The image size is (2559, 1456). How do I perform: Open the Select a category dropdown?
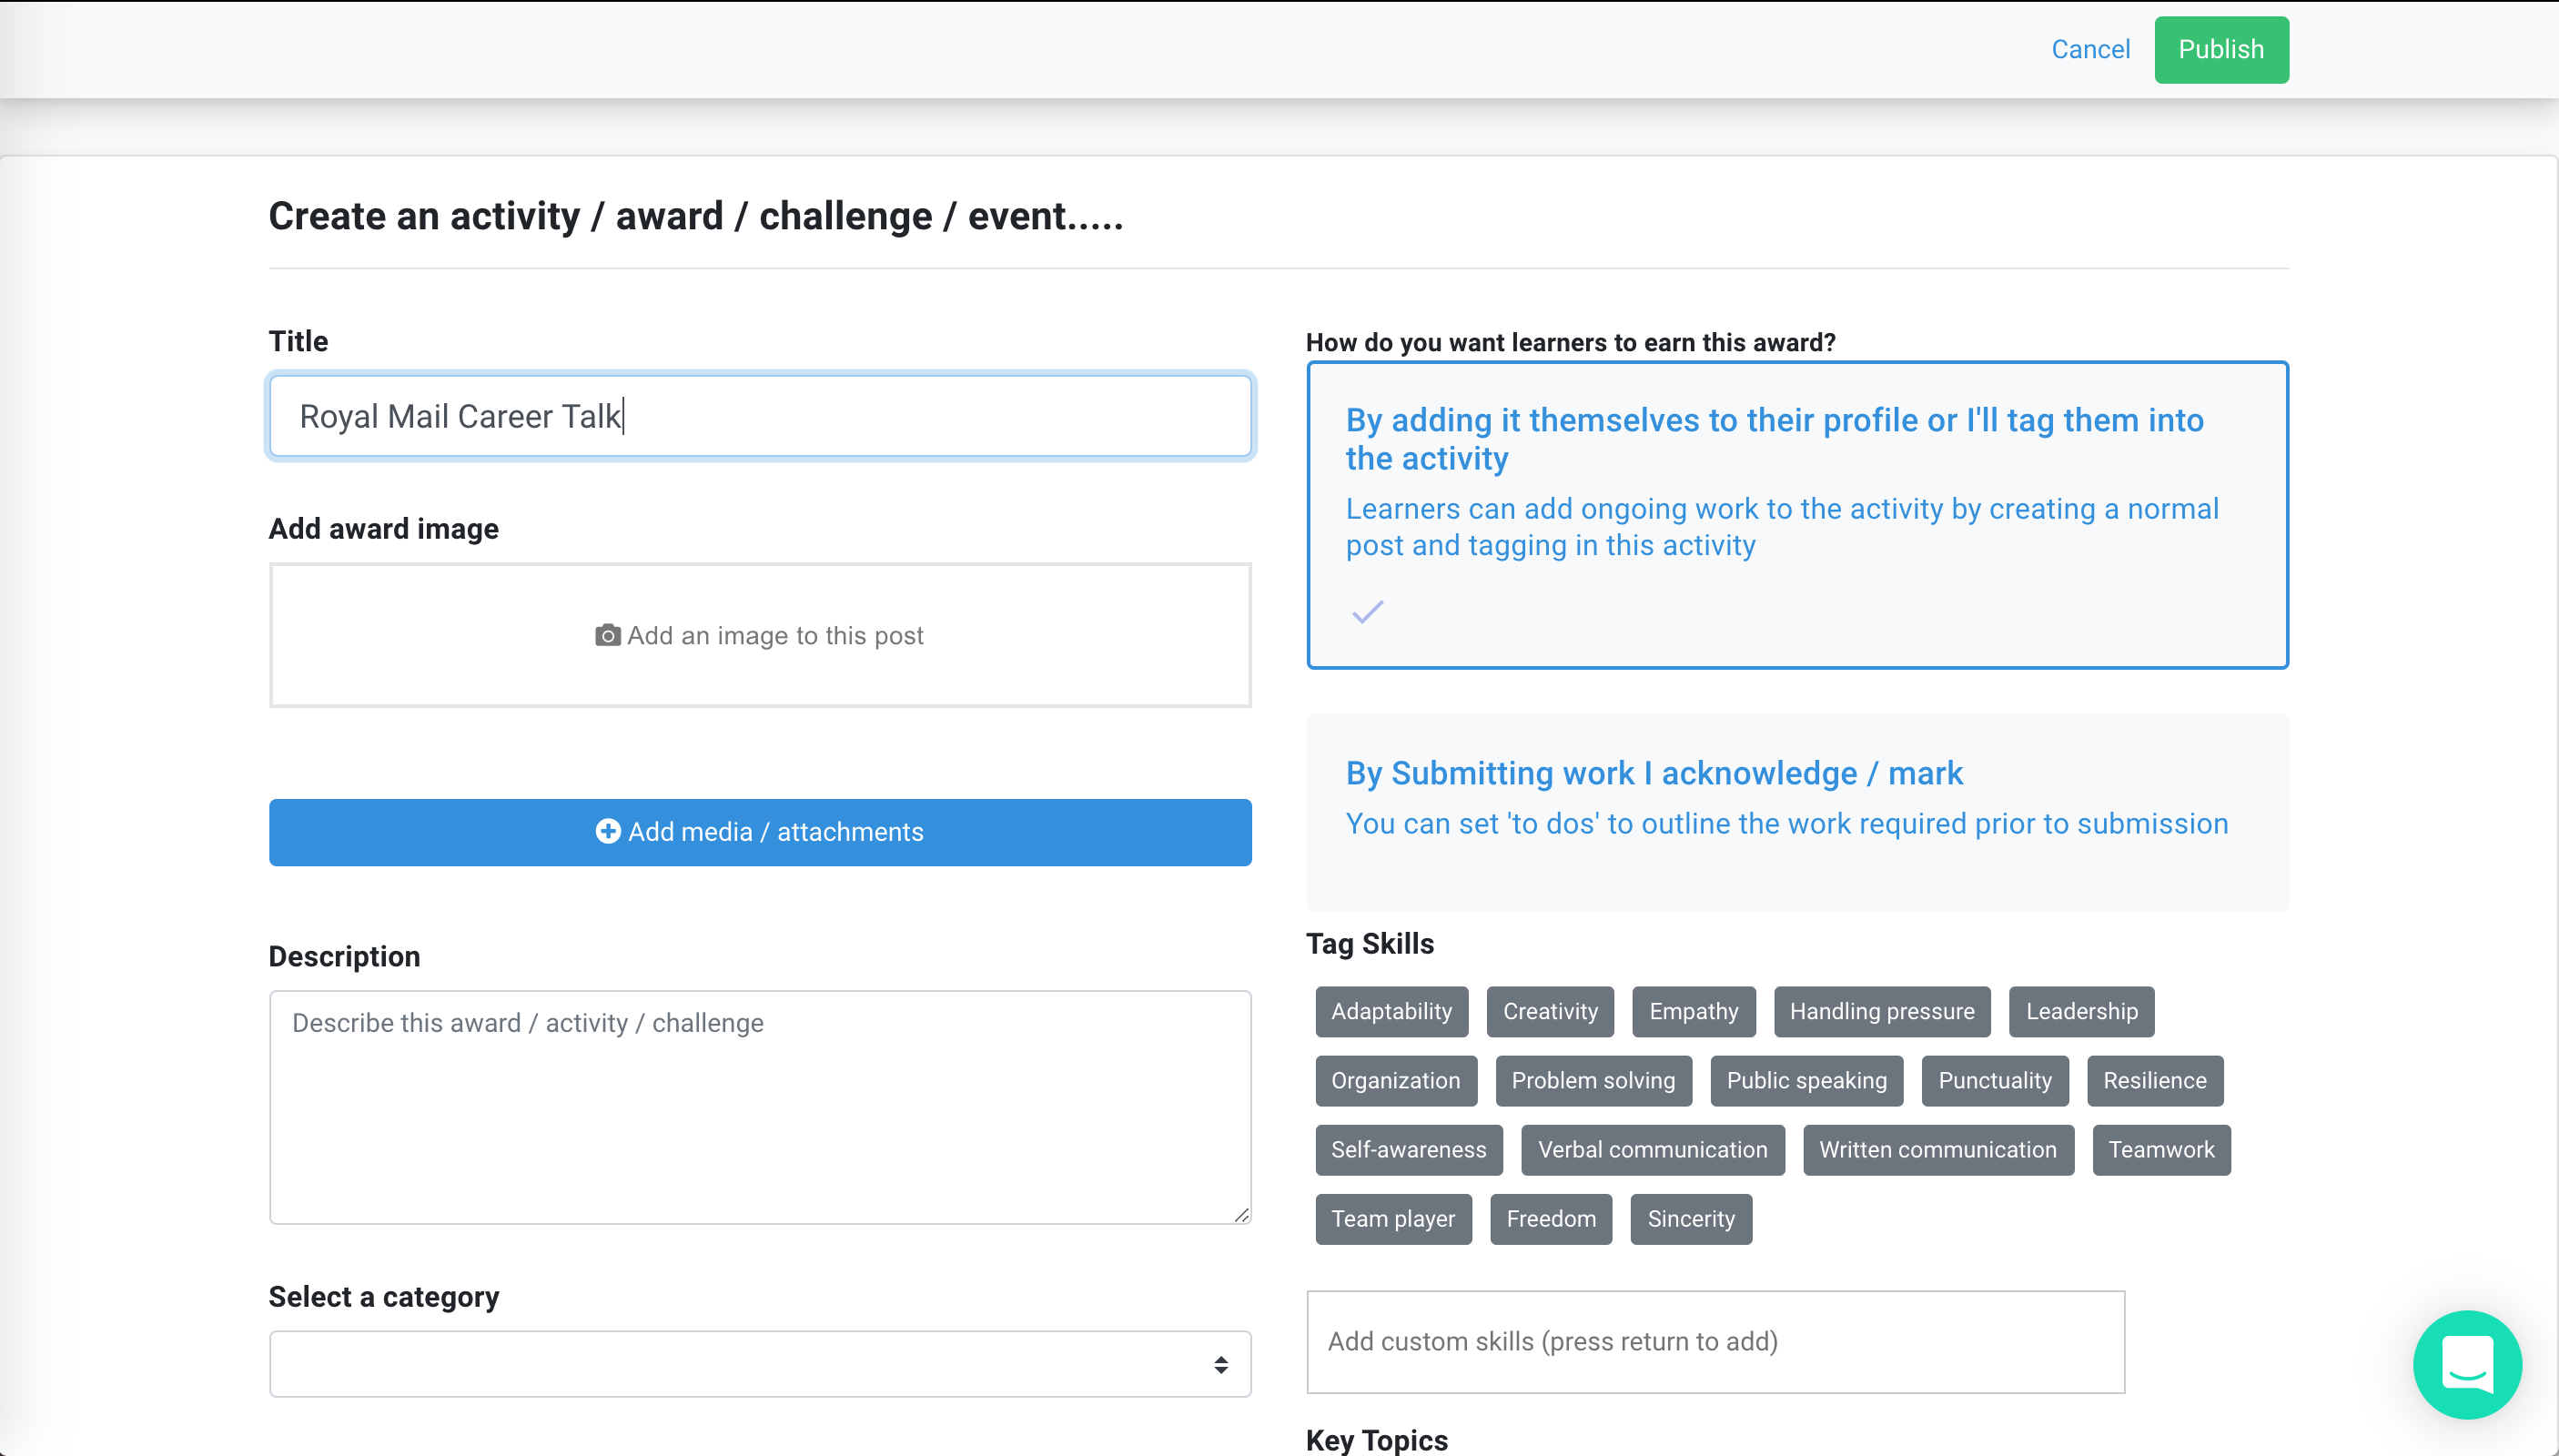click(759, 1363)
